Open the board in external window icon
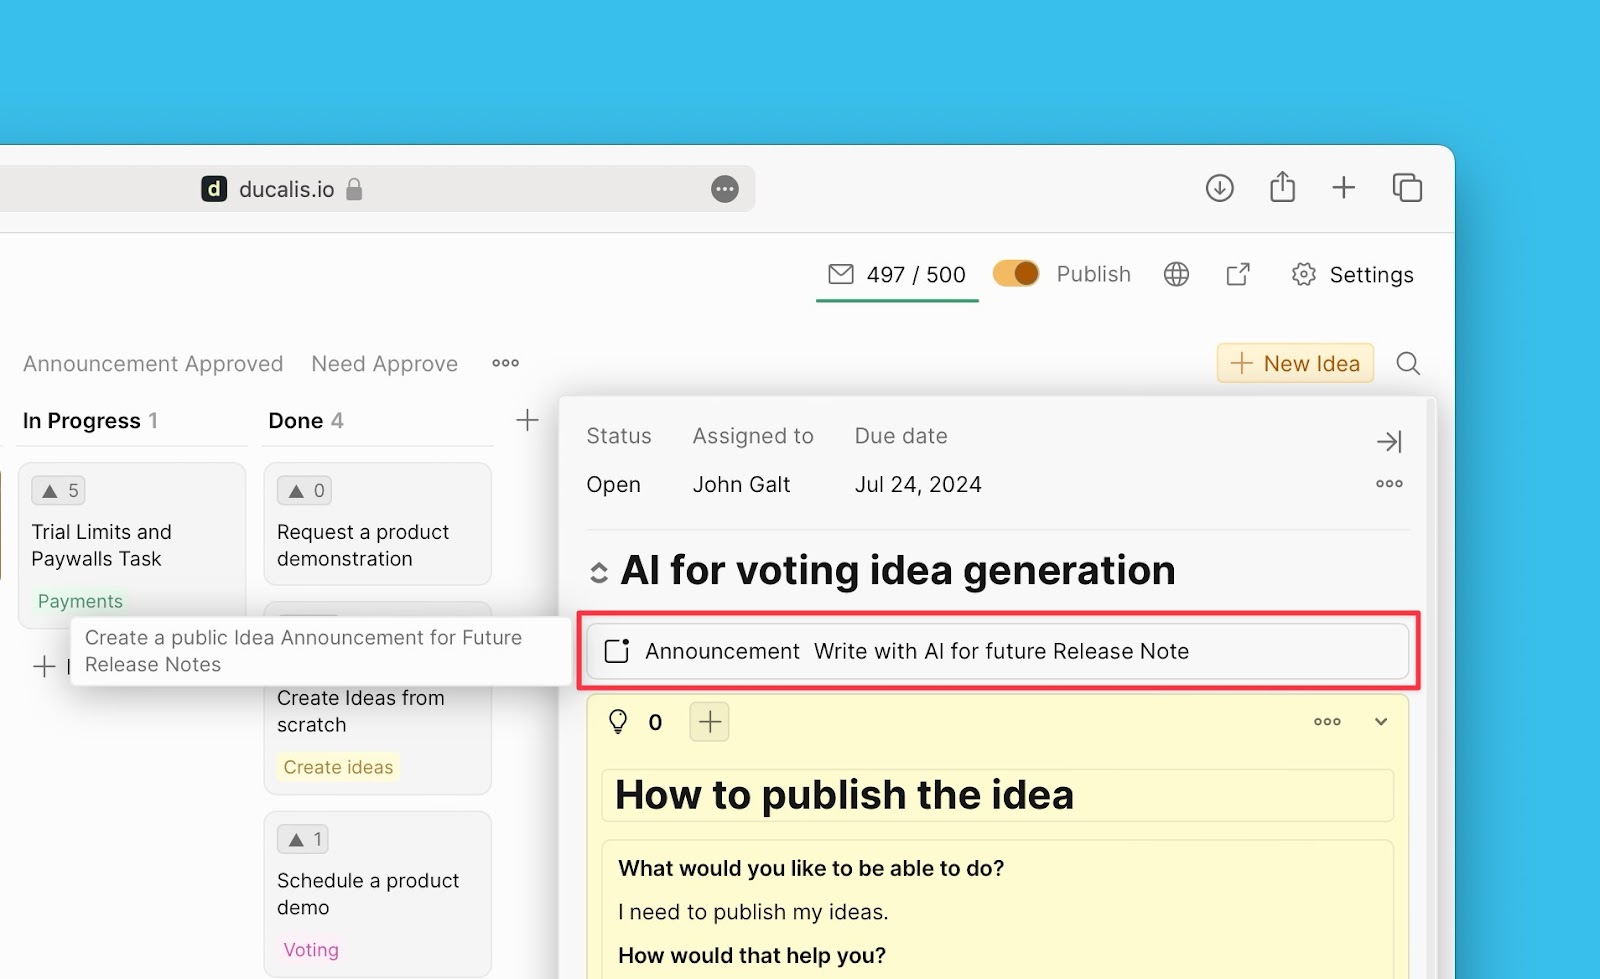Viewport: 1600px width, 979px height. pyautogui.click(x=1237, y=274)
